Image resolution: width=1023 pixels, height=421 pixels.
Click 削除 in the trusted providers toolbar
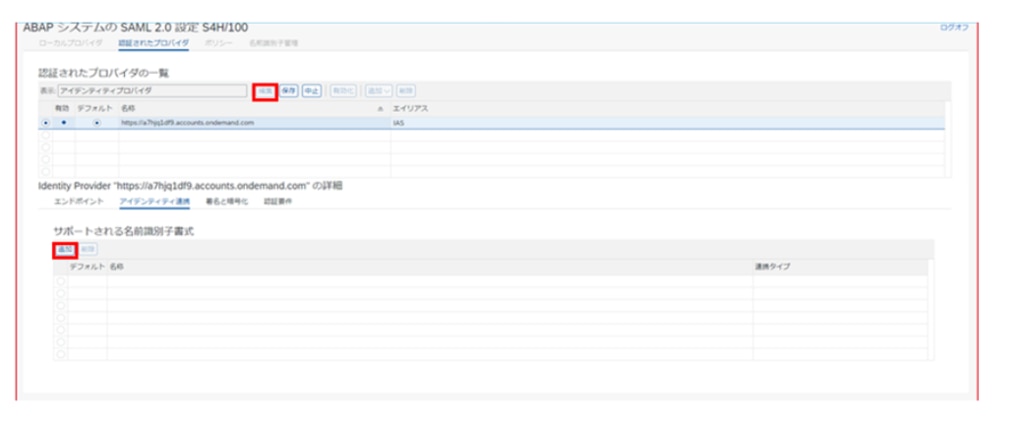point(407,91)
